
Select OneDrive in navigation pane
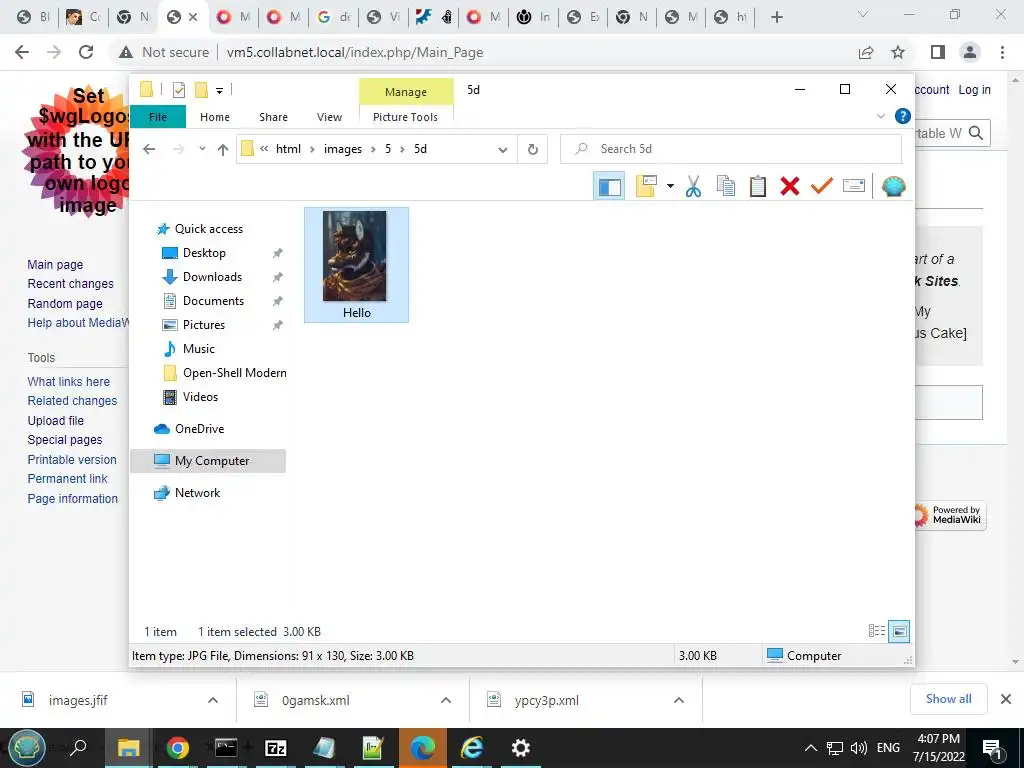[199, 429]
